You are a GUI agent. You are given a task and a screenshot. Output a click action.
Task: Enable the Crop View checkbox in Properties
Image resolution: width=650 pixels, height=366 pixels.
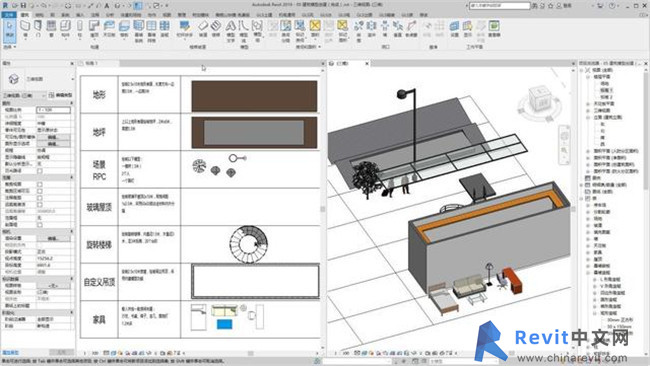40,184
